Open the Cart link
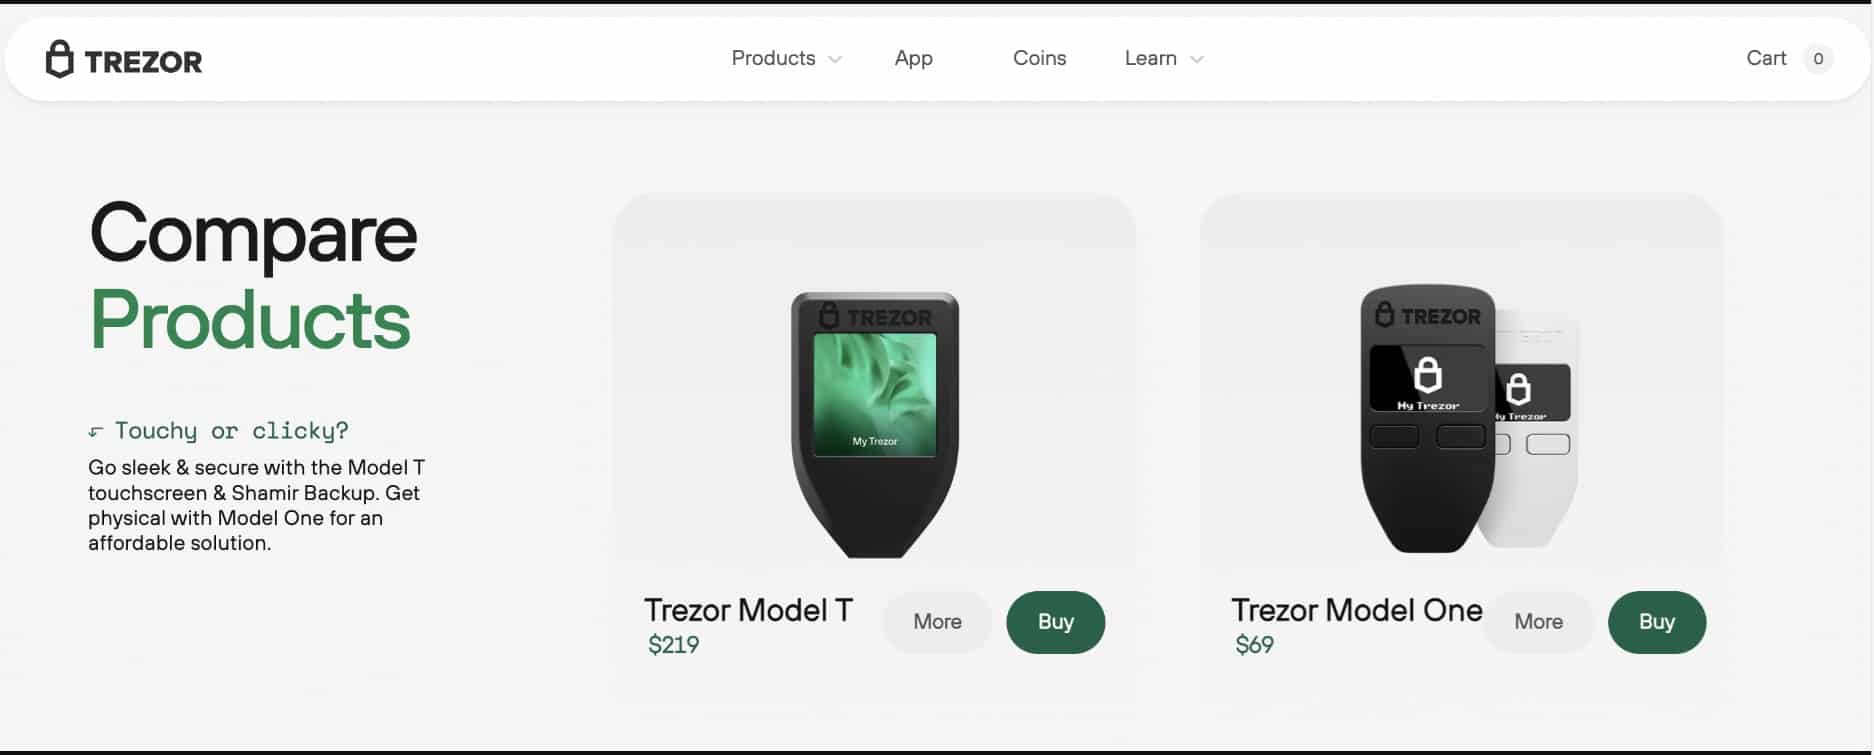This screenshot has width=1874, height=755. [1766, 58]
